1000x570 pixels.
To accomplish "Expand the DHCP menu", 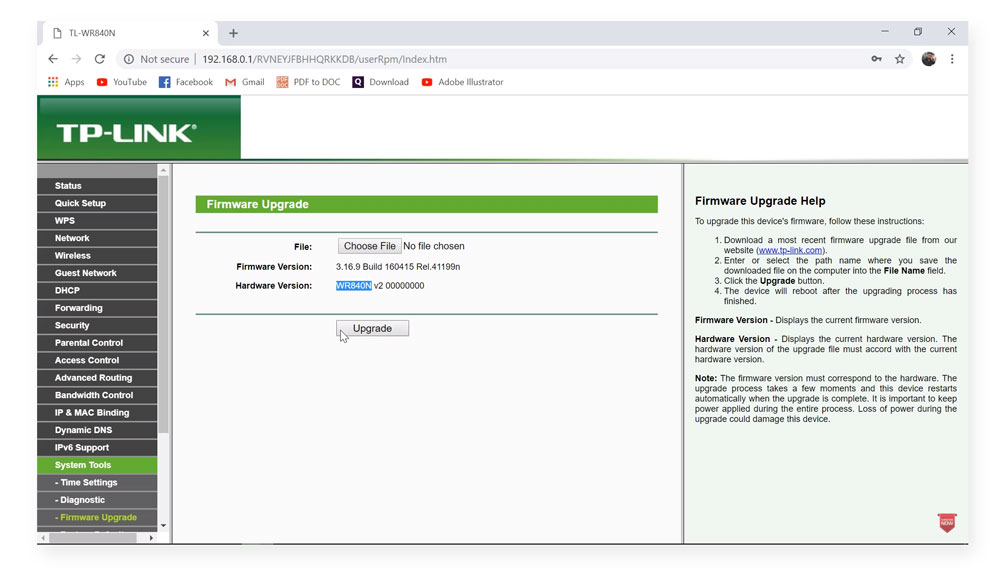I will (97, 290).
